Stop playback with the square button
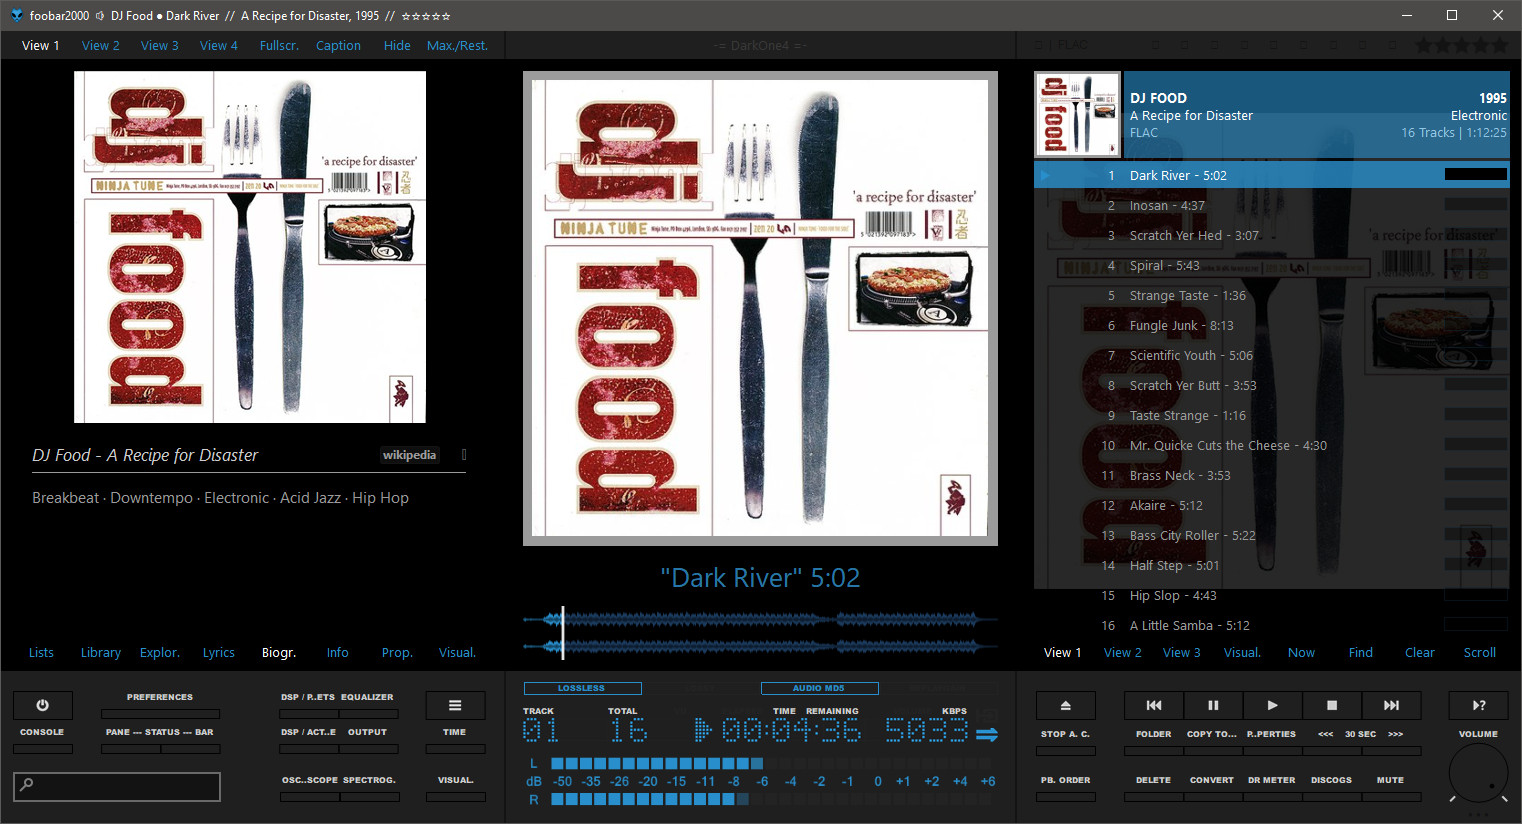 (x=1331, y=705)
